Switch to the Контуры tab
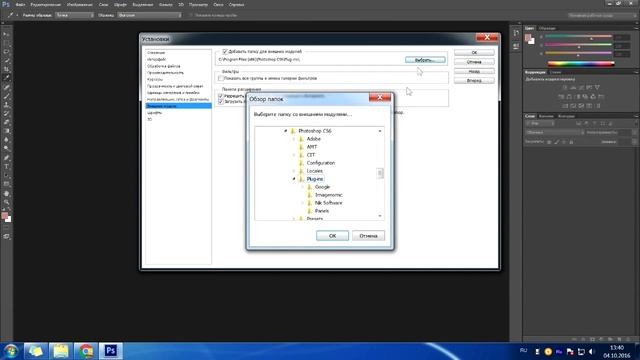640x360 pixels. [566, 116]
